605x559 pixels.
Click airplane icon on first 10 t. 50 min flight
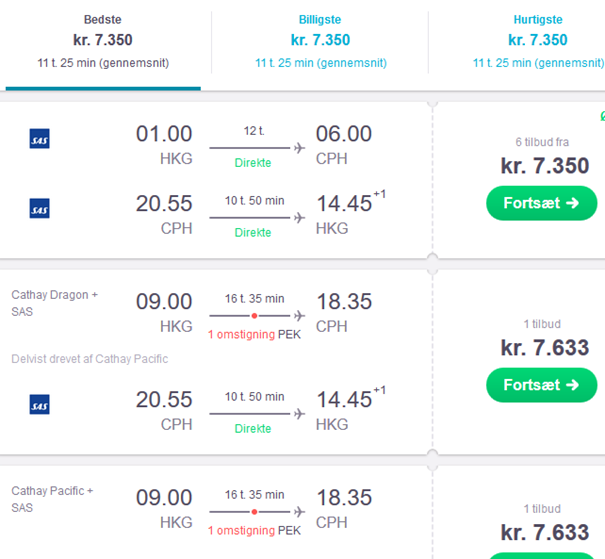pos(299,218)
